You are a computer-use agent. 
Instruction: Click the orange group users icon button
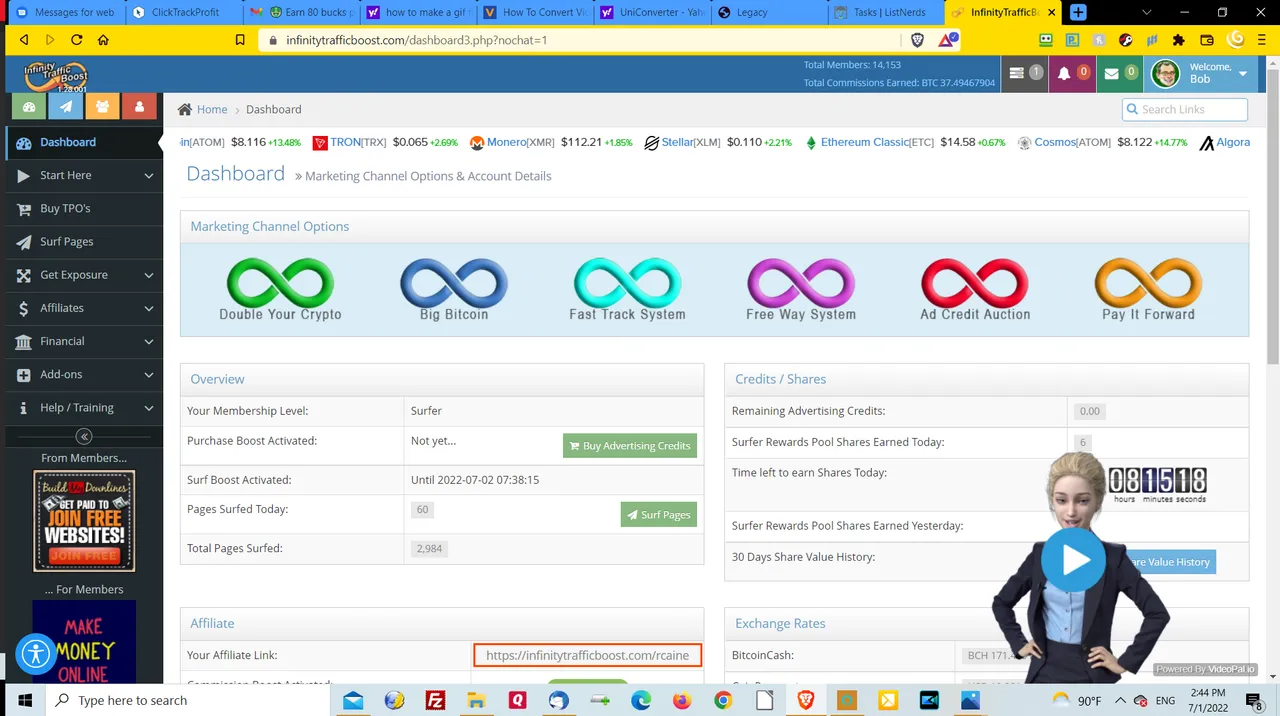(x=102, y=106)
